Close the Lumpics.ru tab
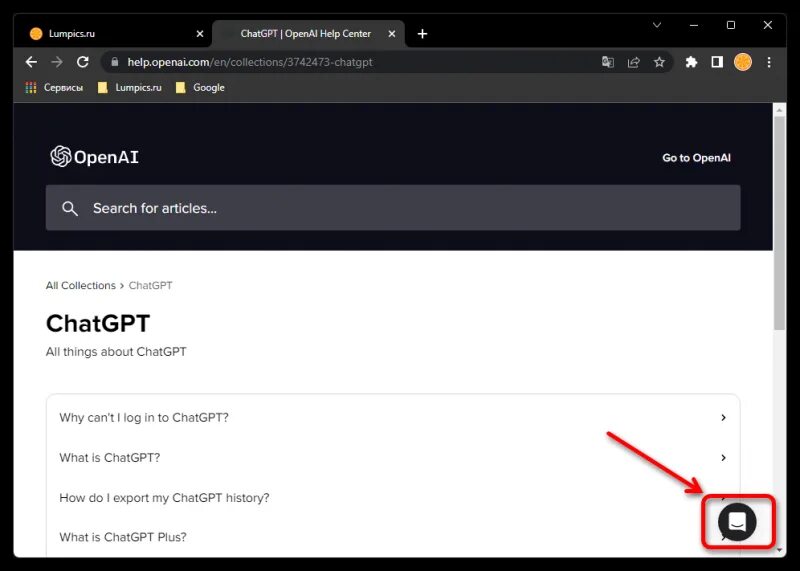Viewport: 800px width, 571px height. click(200, 34)
